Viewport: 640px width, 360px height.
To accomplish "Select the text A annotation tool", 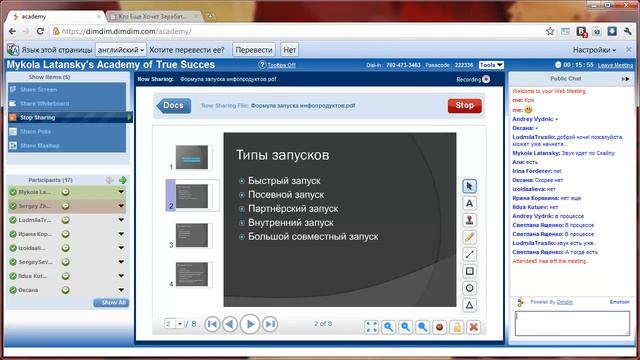I will (469, 203).
